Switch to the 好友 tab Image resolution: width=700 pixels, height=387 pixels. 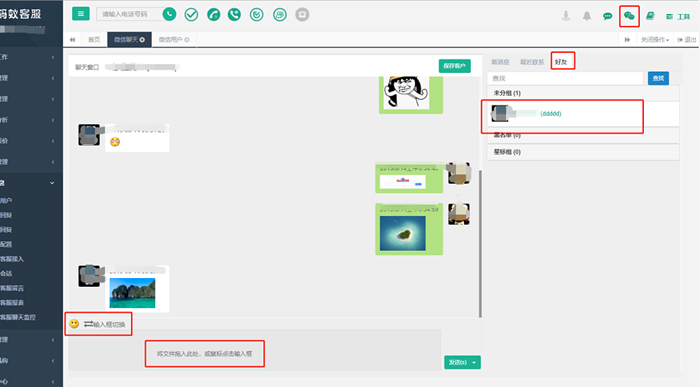[x=561, y=62]
